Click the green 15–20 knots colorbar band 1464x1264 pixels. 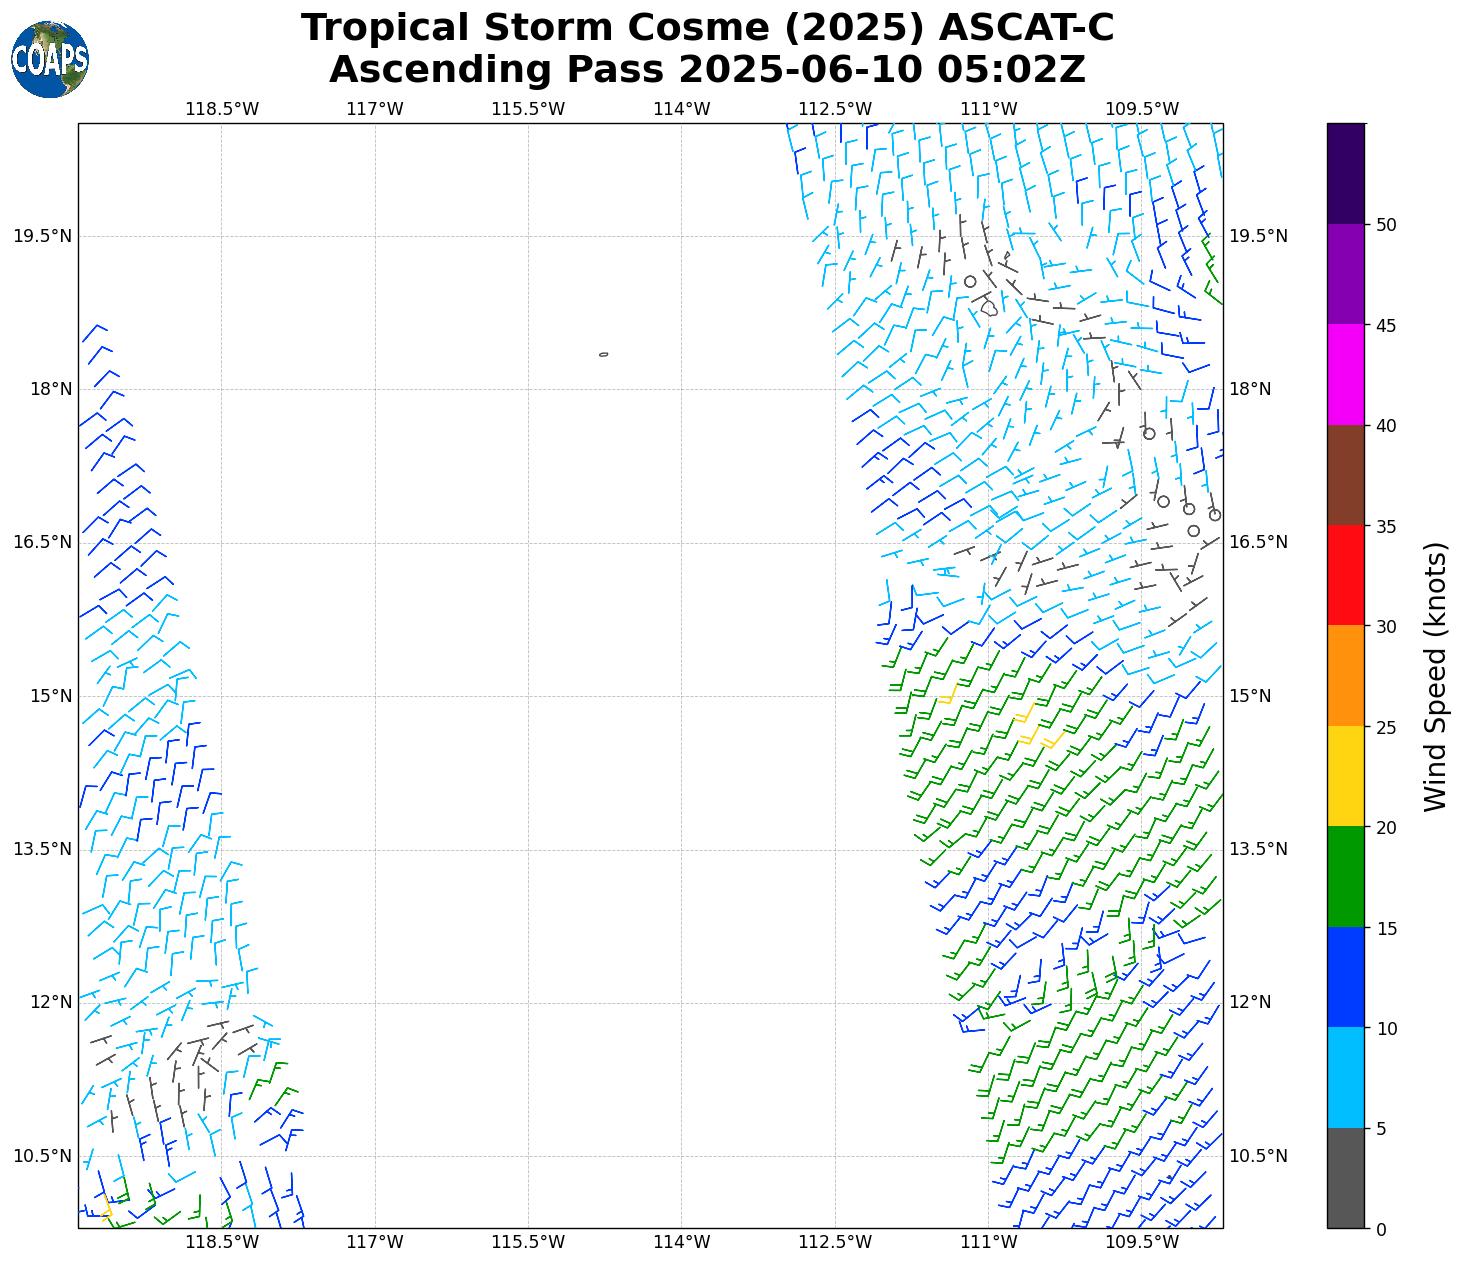[1345, 877]
